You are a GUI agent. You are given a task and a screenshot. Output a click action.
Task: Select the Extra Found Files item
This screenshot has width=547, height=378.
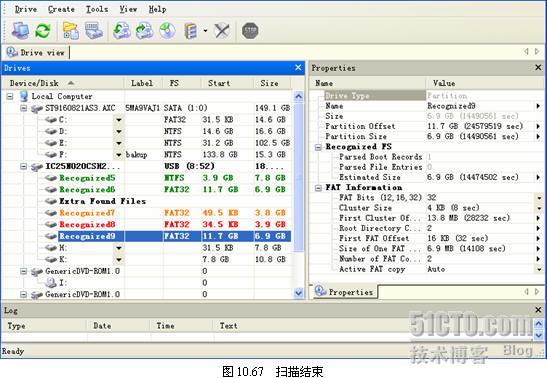point(103,201)
